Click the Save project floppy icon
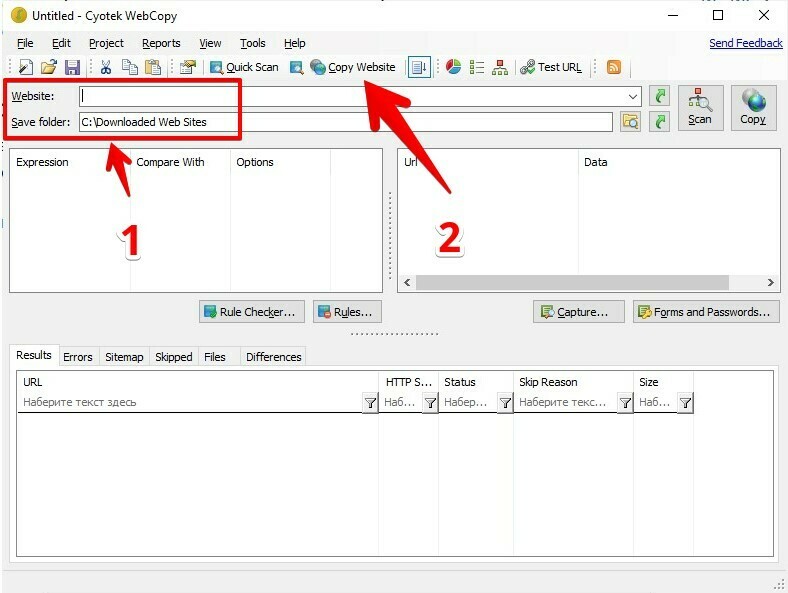The height and width of the screenshot is (593, 788). coord(72,67)
